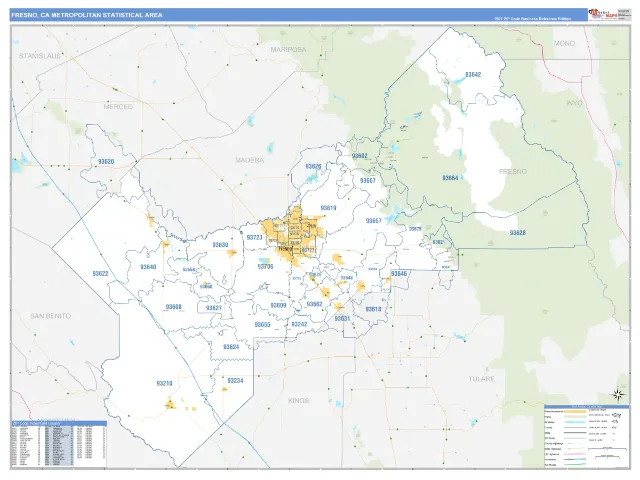Image resolution: width=640 pixels, height=480 pixels.
Task: Click ZIP code 93723
Action: [x=254, y=237]
